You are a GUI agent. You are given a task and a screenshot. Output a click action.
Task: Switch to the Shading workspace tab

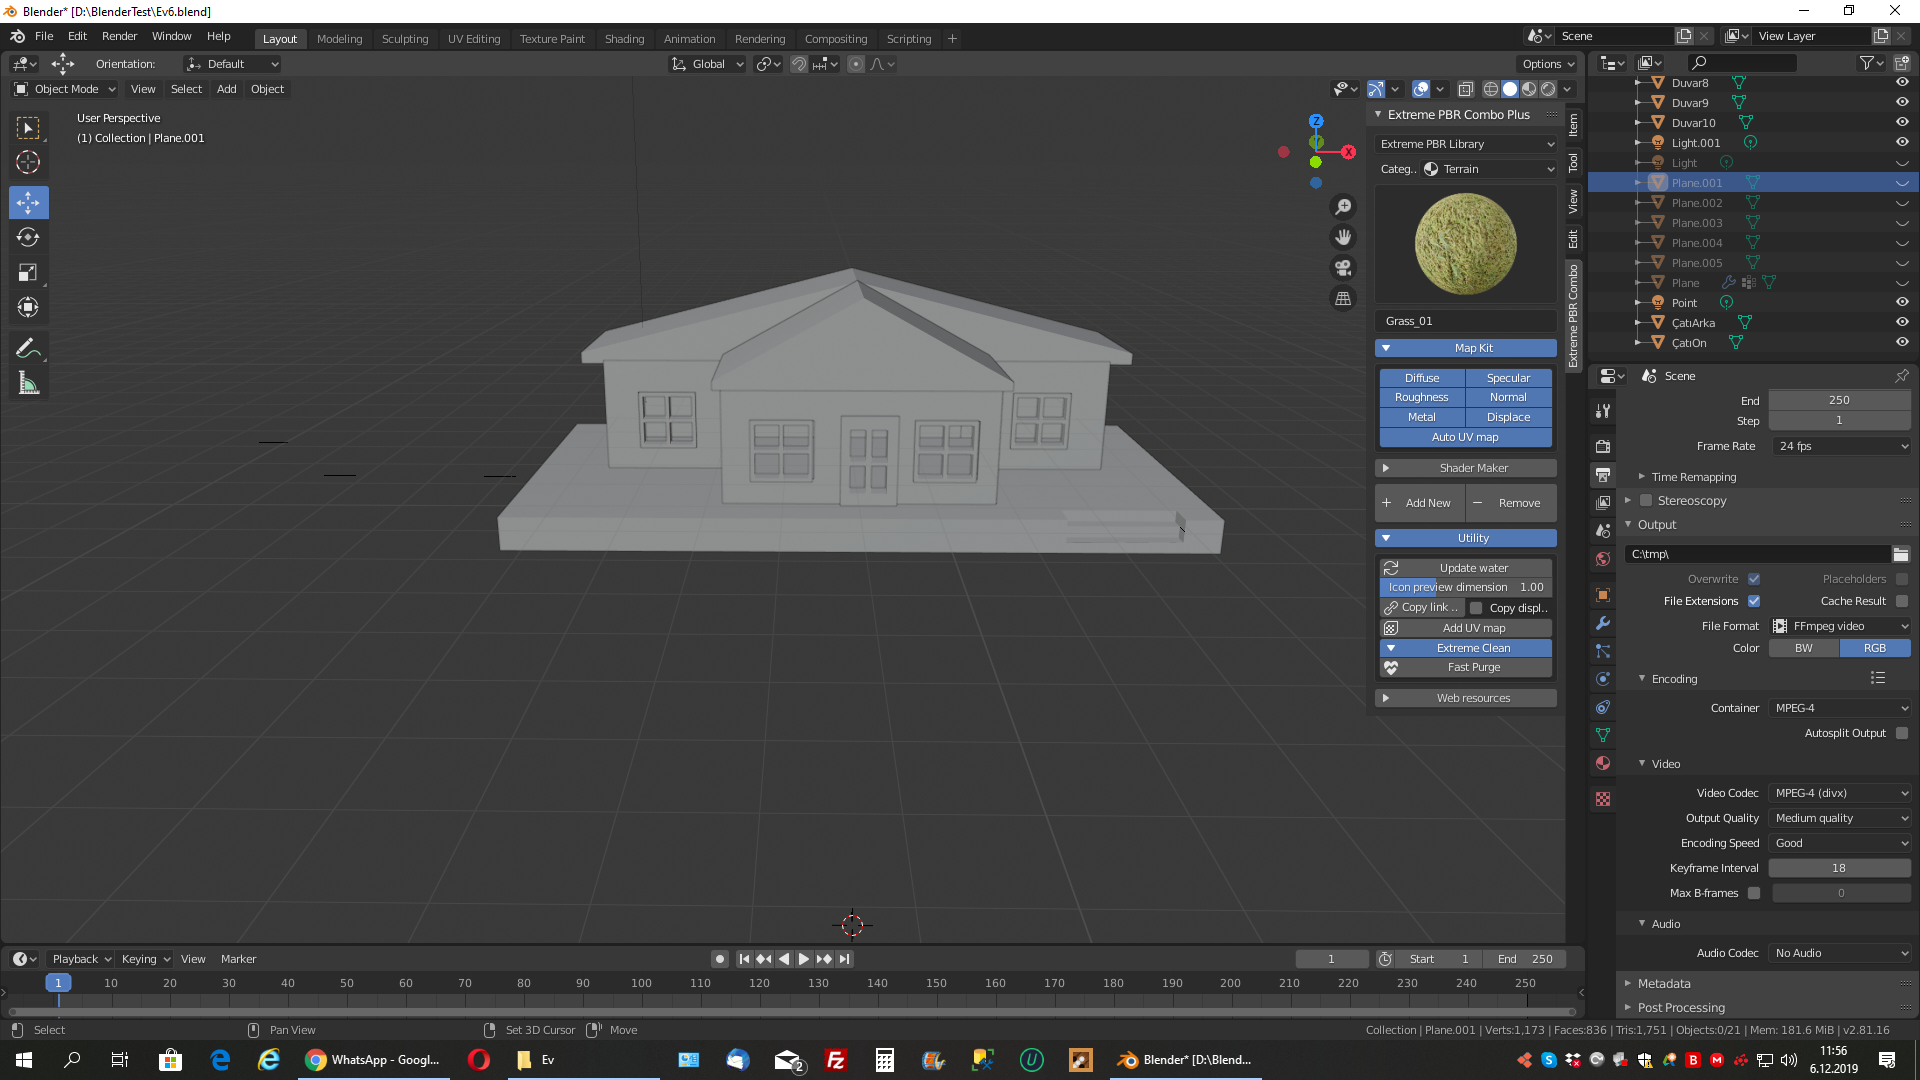click(x=624, y=39)
